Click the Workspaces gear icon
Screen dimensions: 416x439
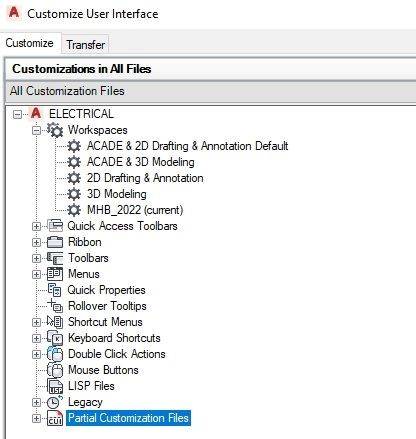(55, 130)
